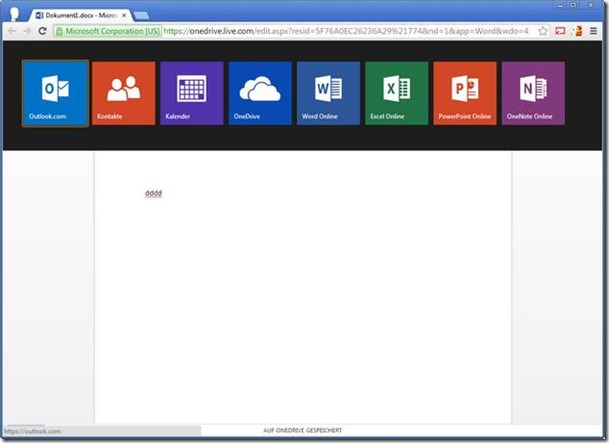609x443 pixels.
Task: Open the OneNote Online tile
Action: tap(533, 93)
